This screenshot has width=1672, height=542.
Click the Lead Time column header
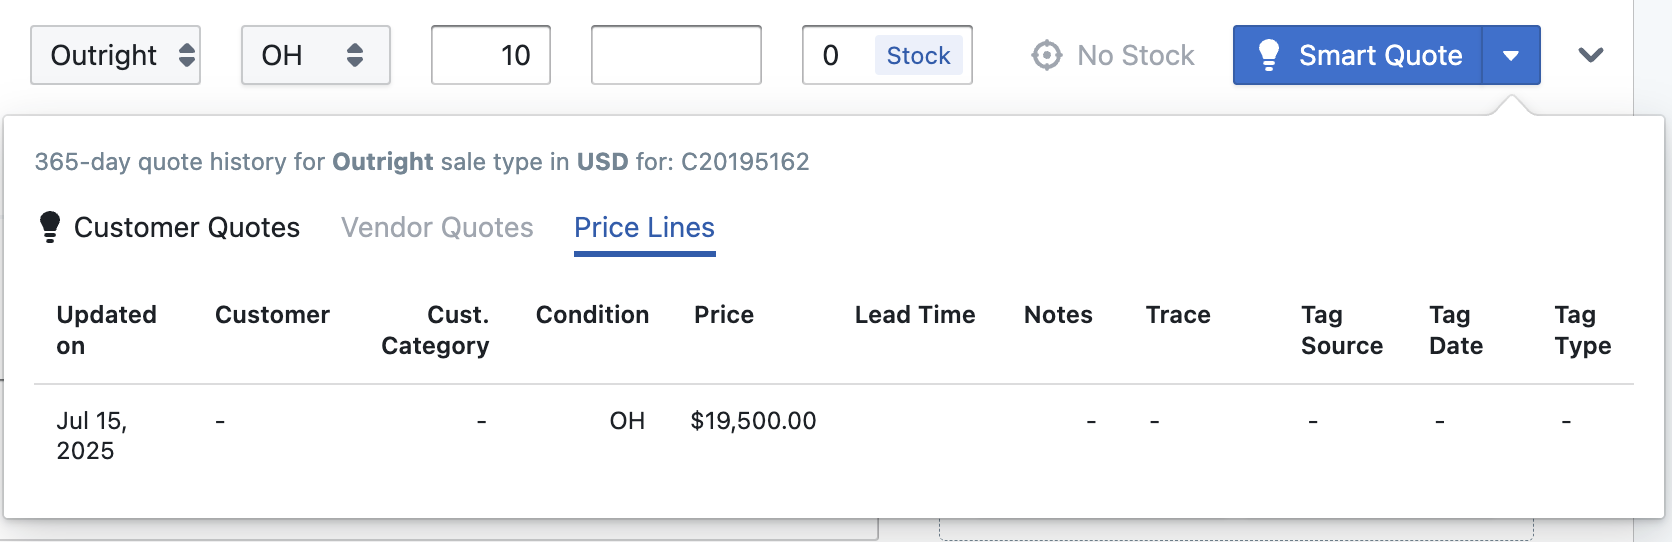[915, 315]
